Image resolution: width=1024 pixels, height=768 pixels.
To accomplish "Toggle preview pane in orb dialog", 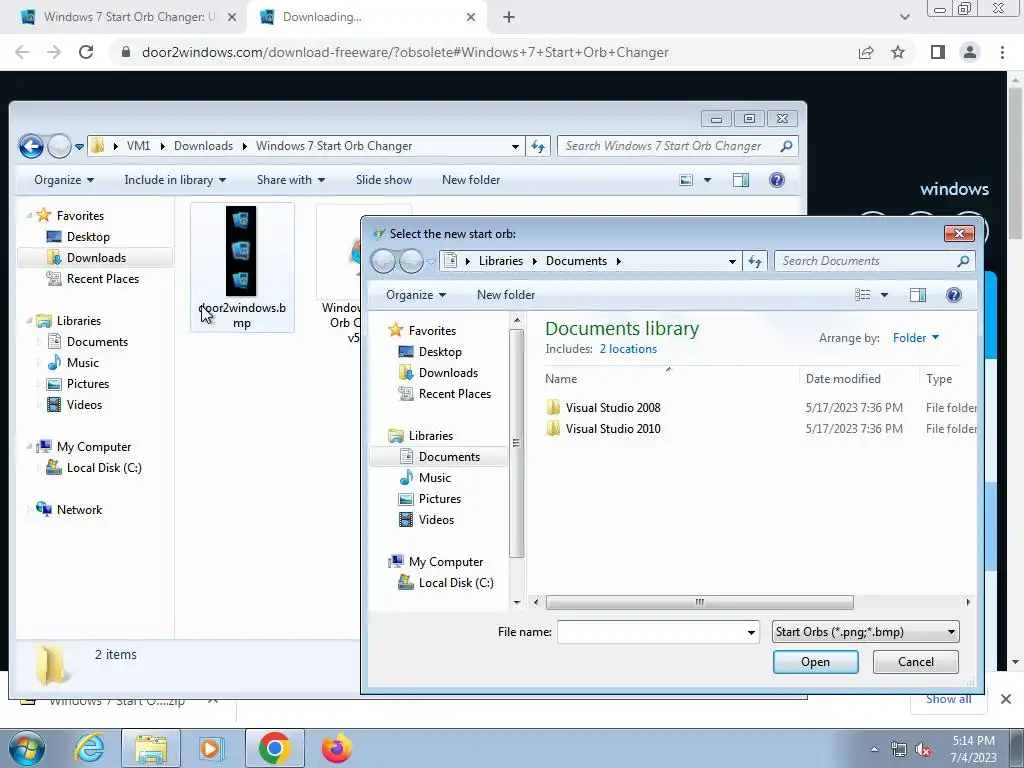I will coord(918,295).
